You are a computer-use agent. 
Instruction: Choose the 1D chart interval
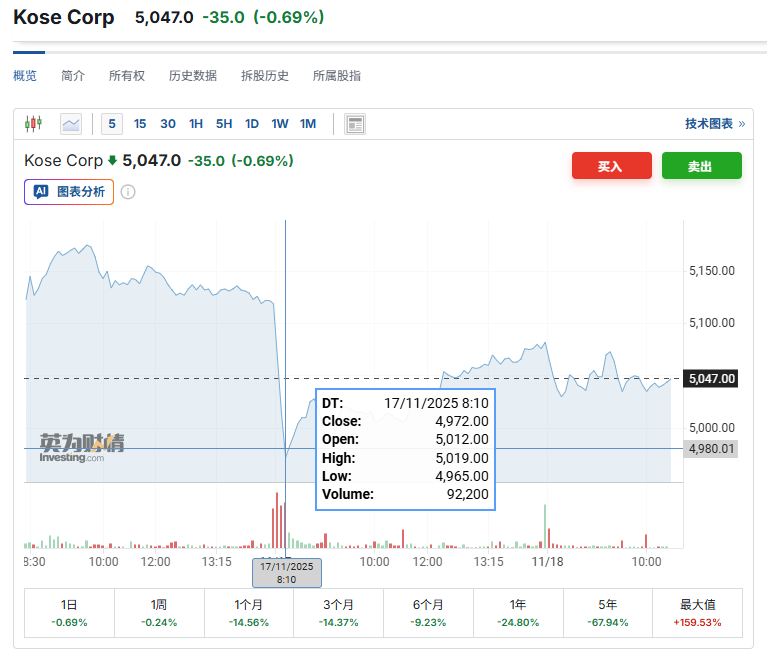tap(252, 124)
